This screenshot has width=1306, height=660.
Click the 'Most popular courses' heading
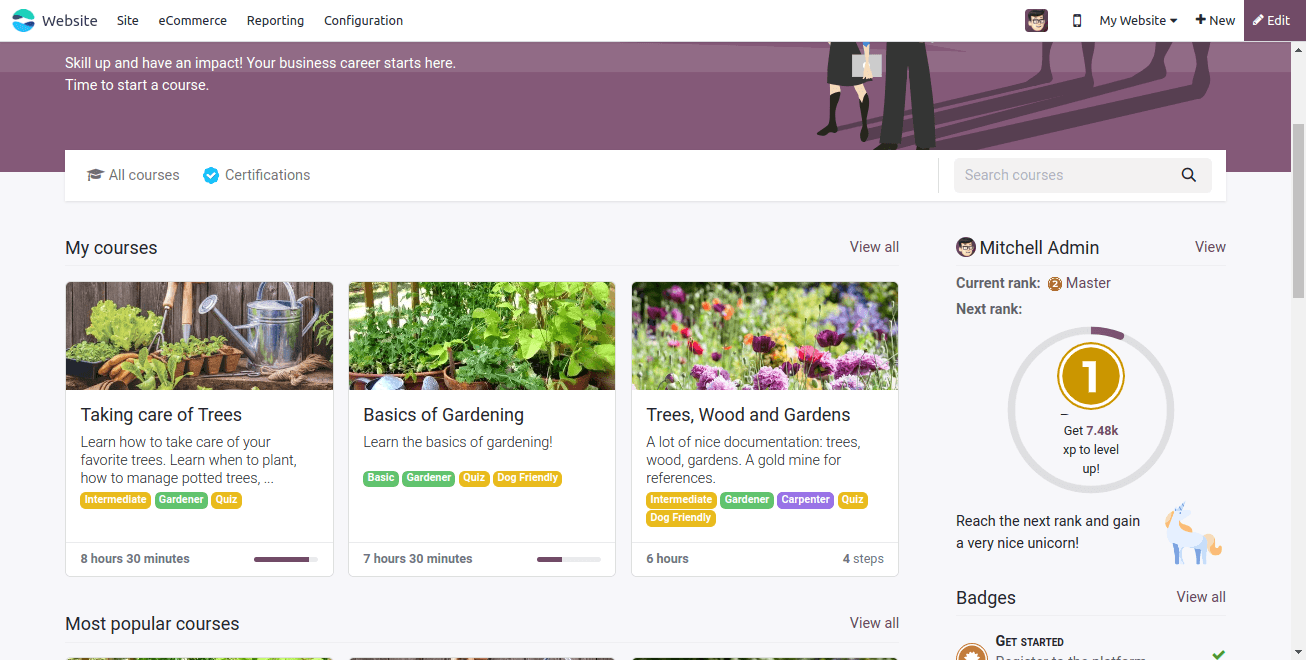152,624
